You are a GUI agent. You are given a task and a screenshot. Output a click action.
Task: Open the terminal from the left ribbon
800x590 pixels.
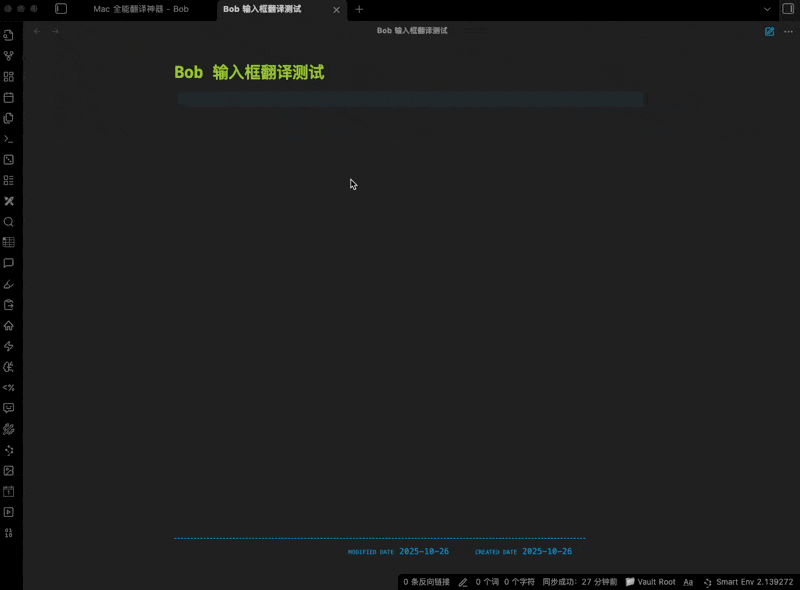tap(9, 139)
